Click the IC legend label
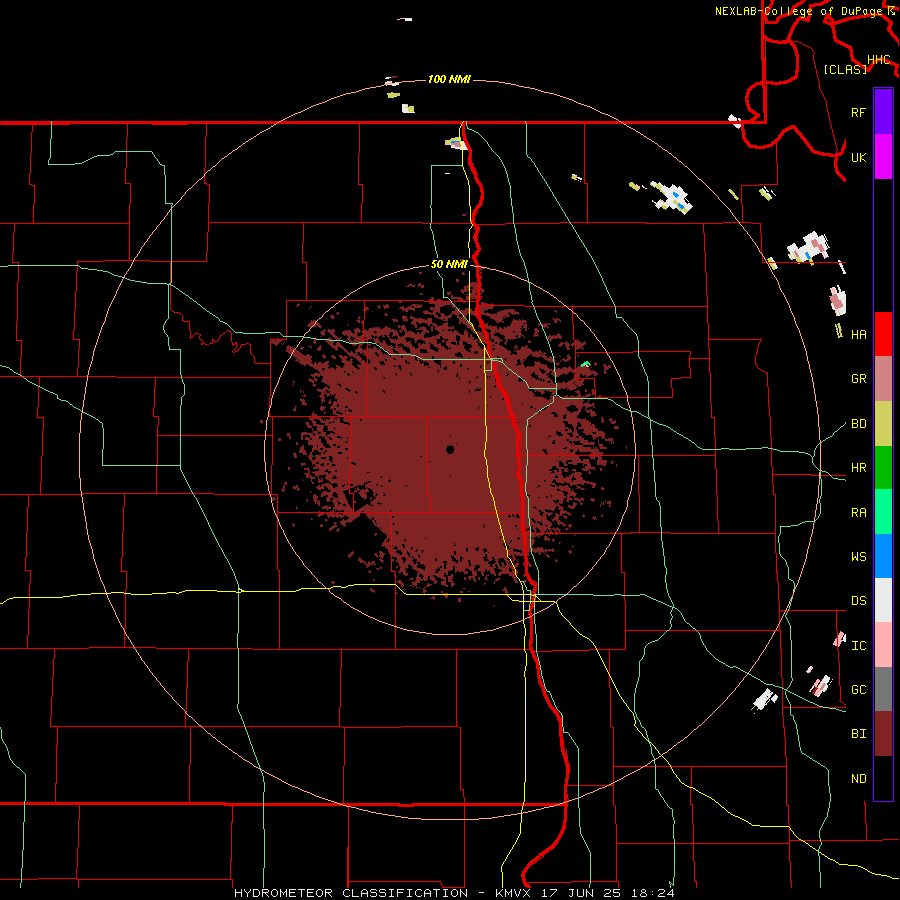This screenshot has width=900, height=900. pyautogui.click(x=858, y=646)
